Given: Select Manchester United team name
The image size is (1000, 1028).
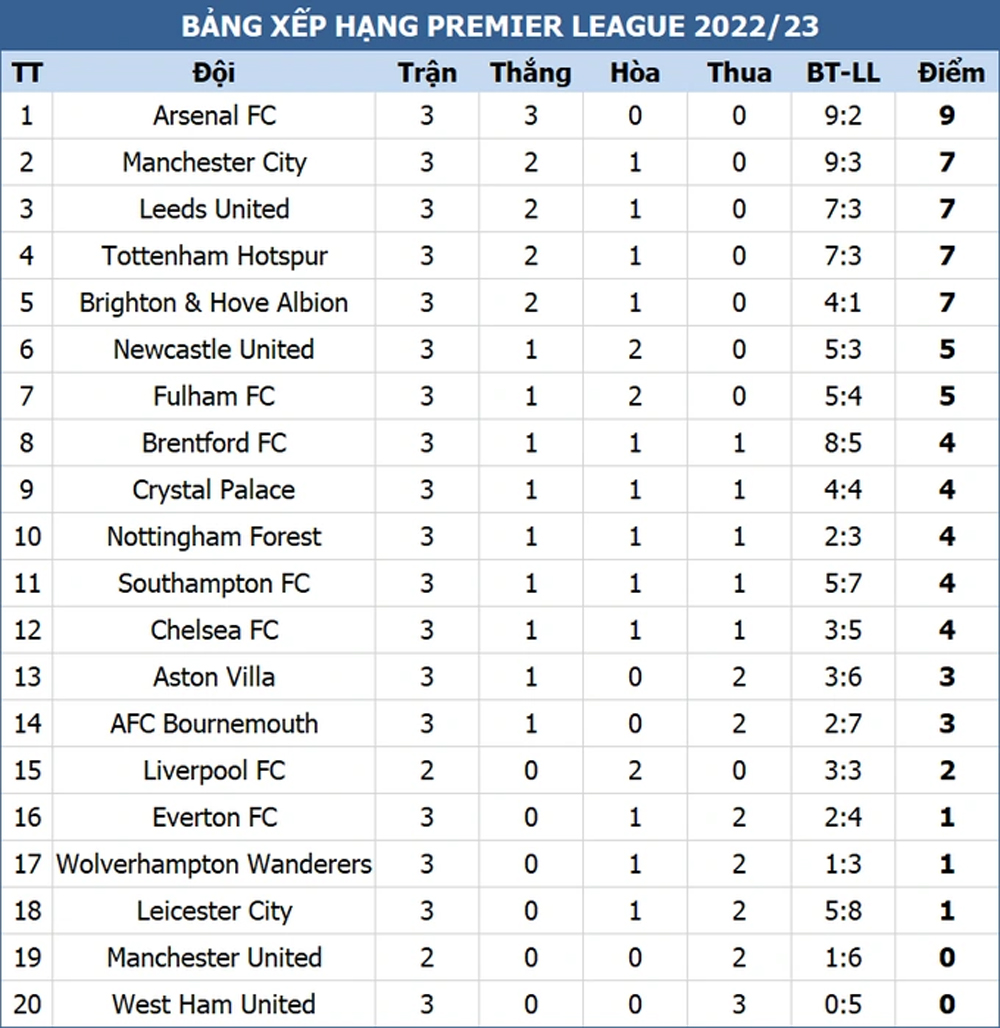Looking at the screenshot, I should coord(214,958).
